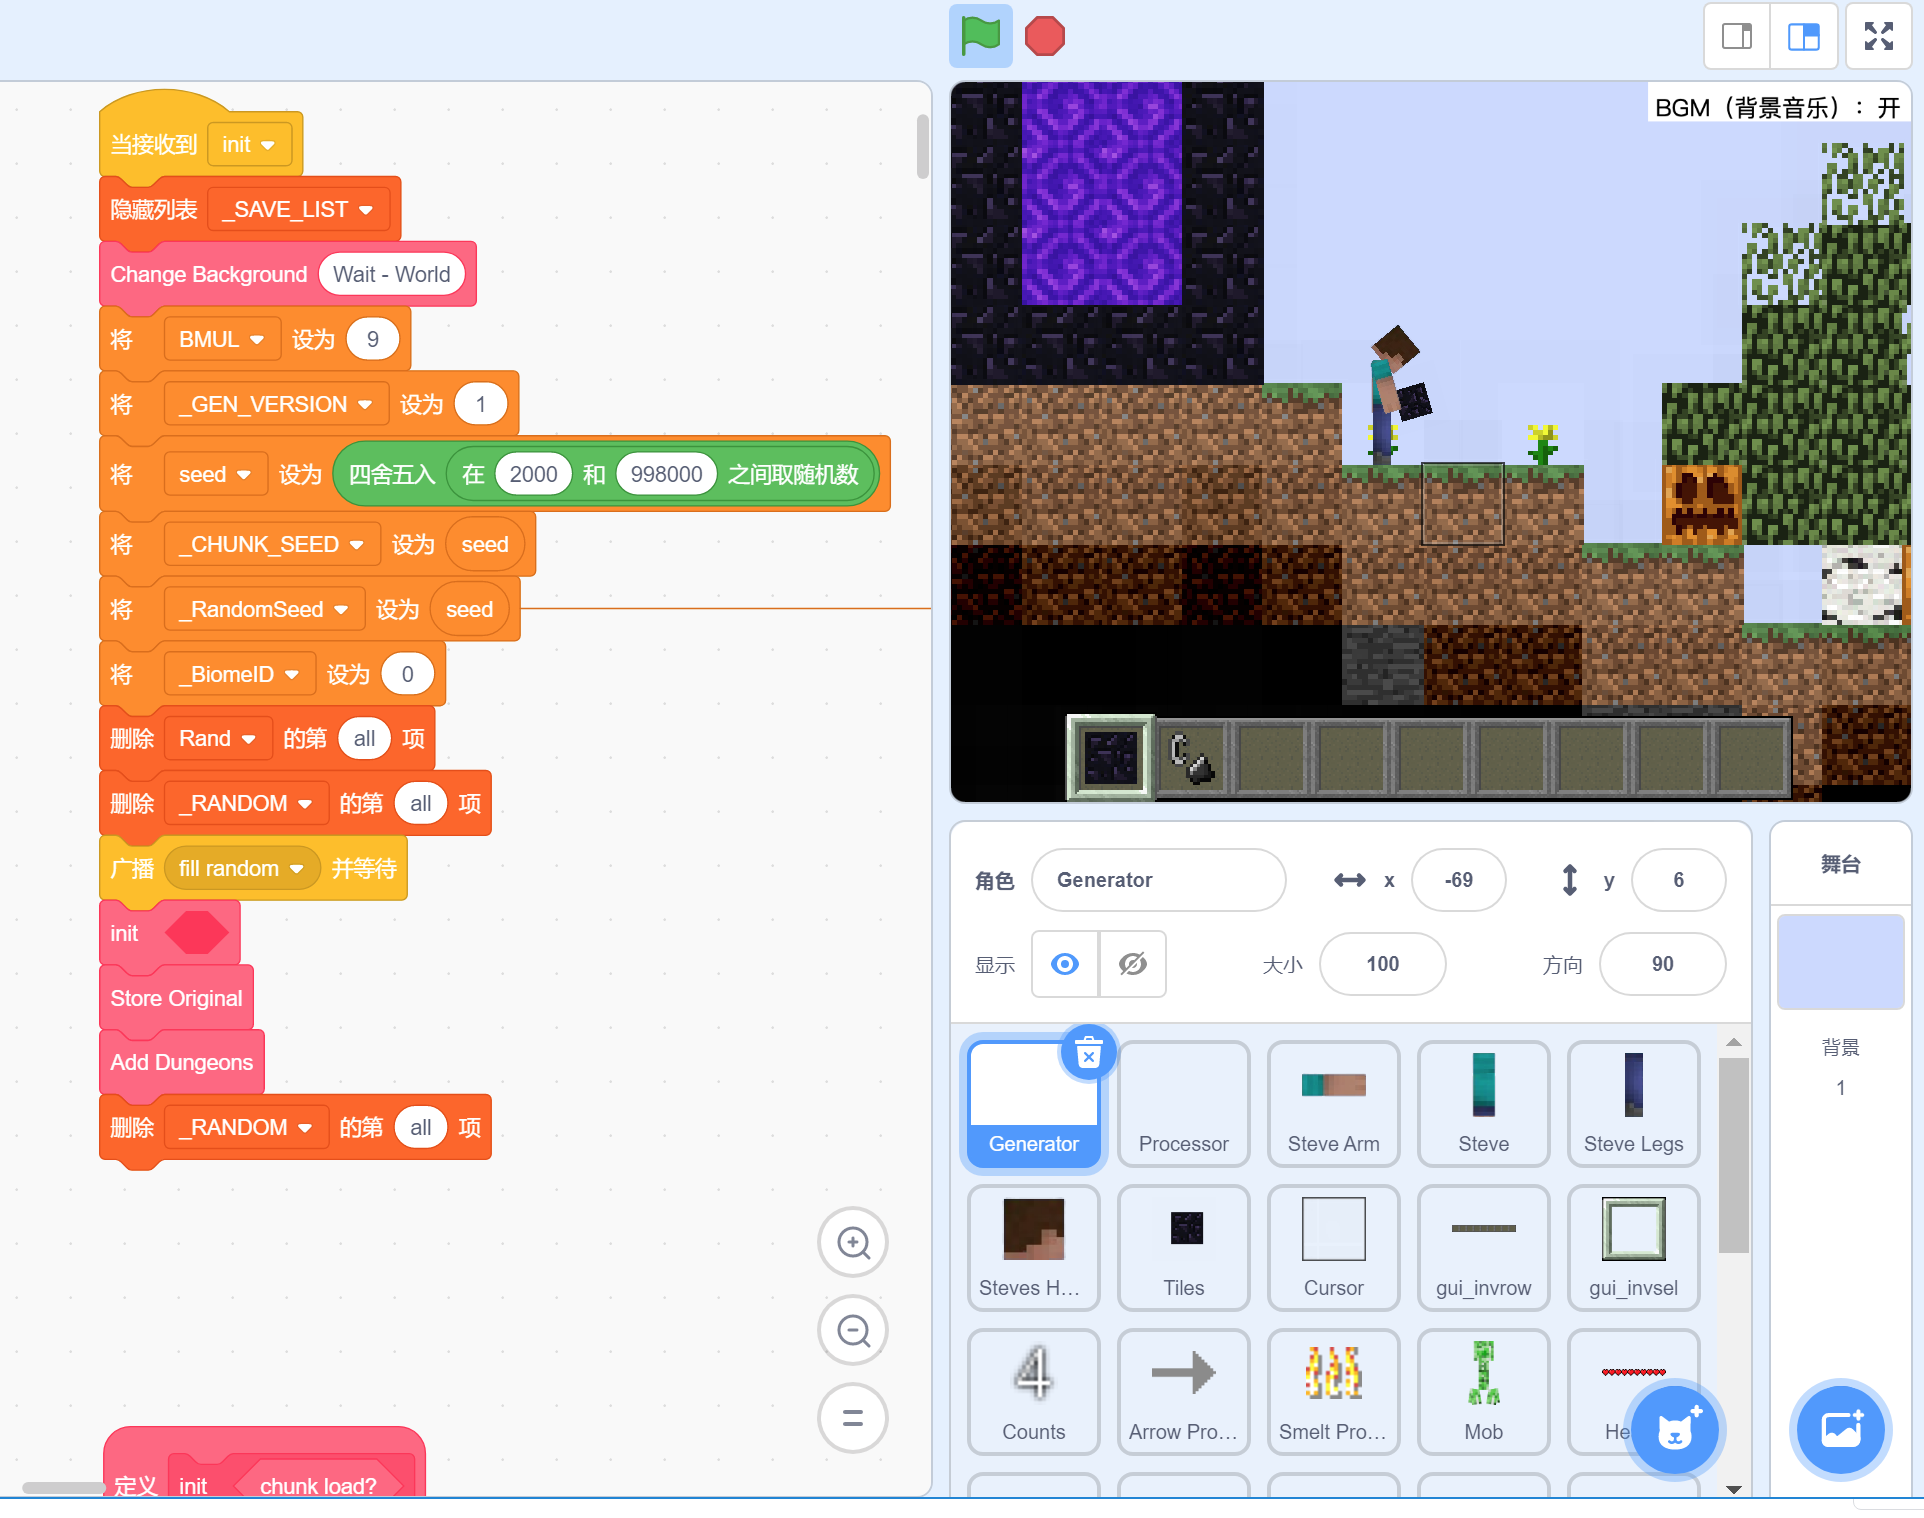Select the obsidian hotbar slot on stage
This screenshot has height=1518, width=1924.
pyautogui.click(x=1110, y=757)
